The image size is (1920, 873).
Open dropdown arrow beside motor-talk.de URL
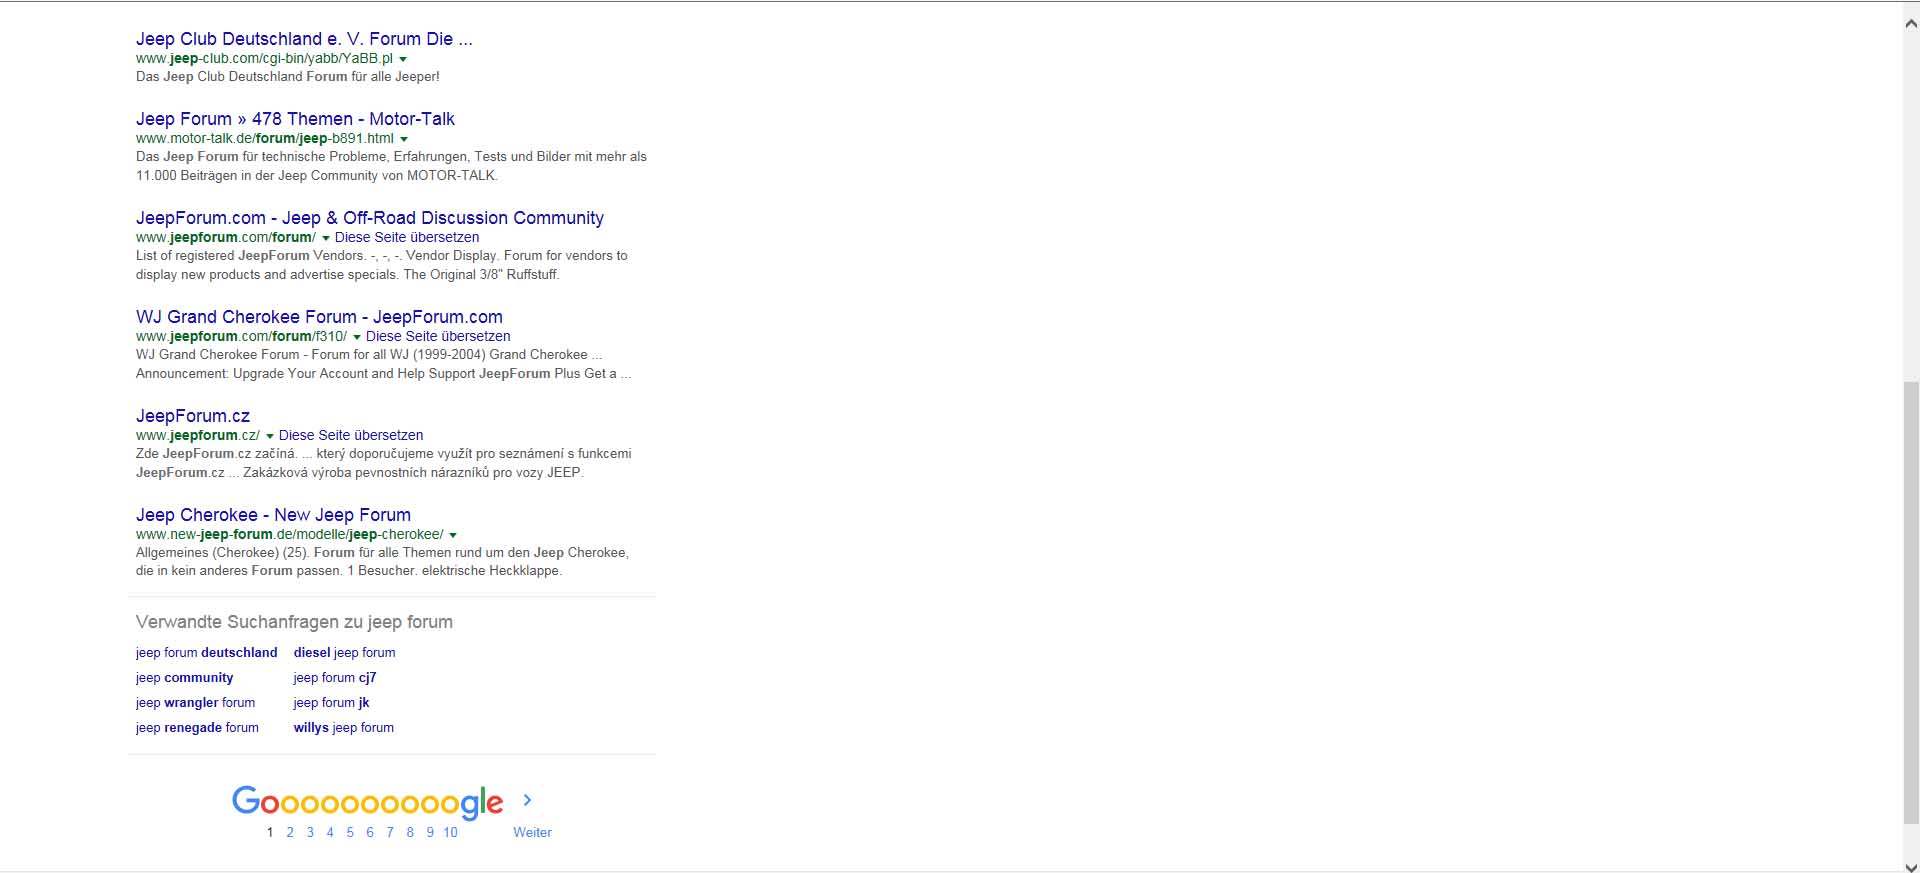click(x=404, y=139)
